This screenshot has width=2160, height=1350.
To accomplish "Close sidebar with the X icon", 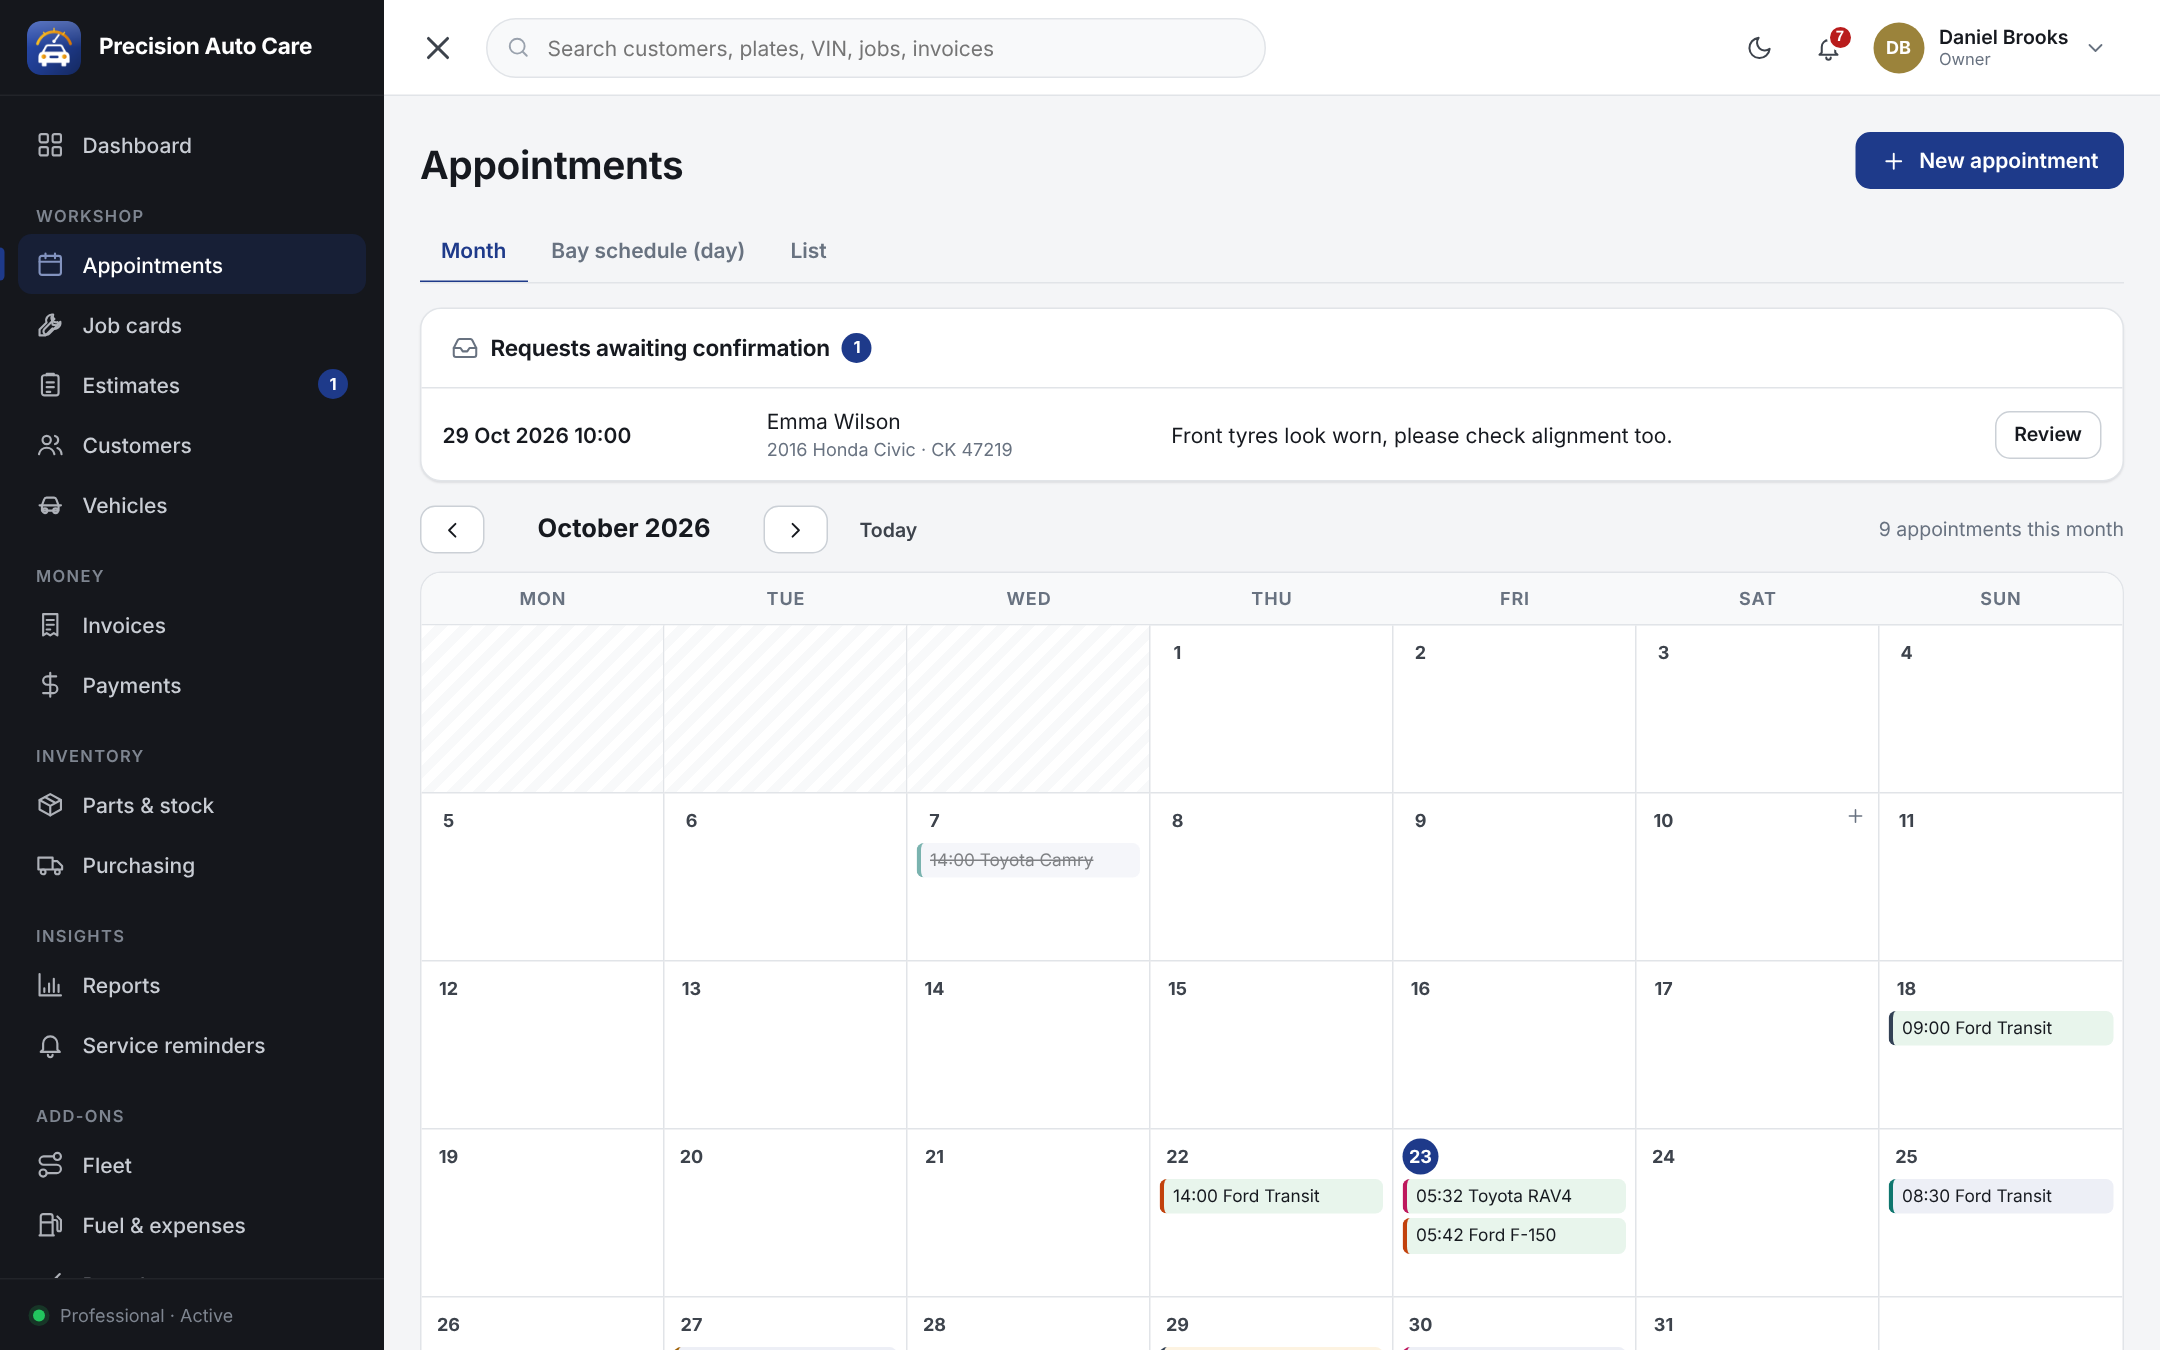I will point(438,48).
